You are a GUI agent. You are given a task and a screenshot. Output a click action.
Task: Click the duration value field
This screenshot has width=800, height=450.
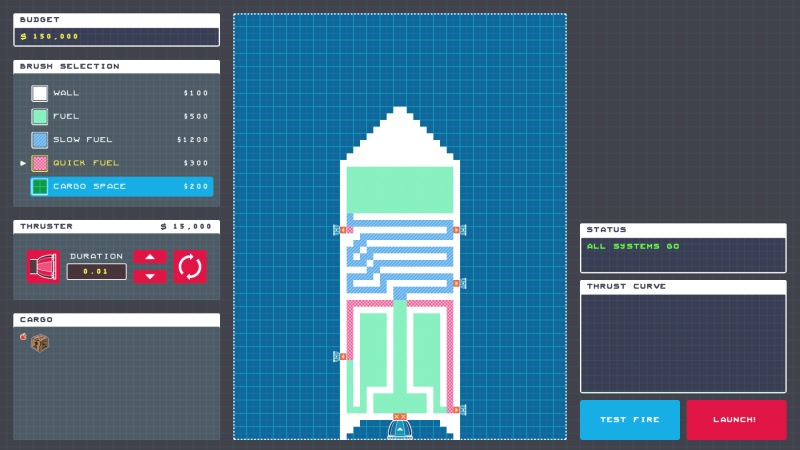(x=96, y=271)
